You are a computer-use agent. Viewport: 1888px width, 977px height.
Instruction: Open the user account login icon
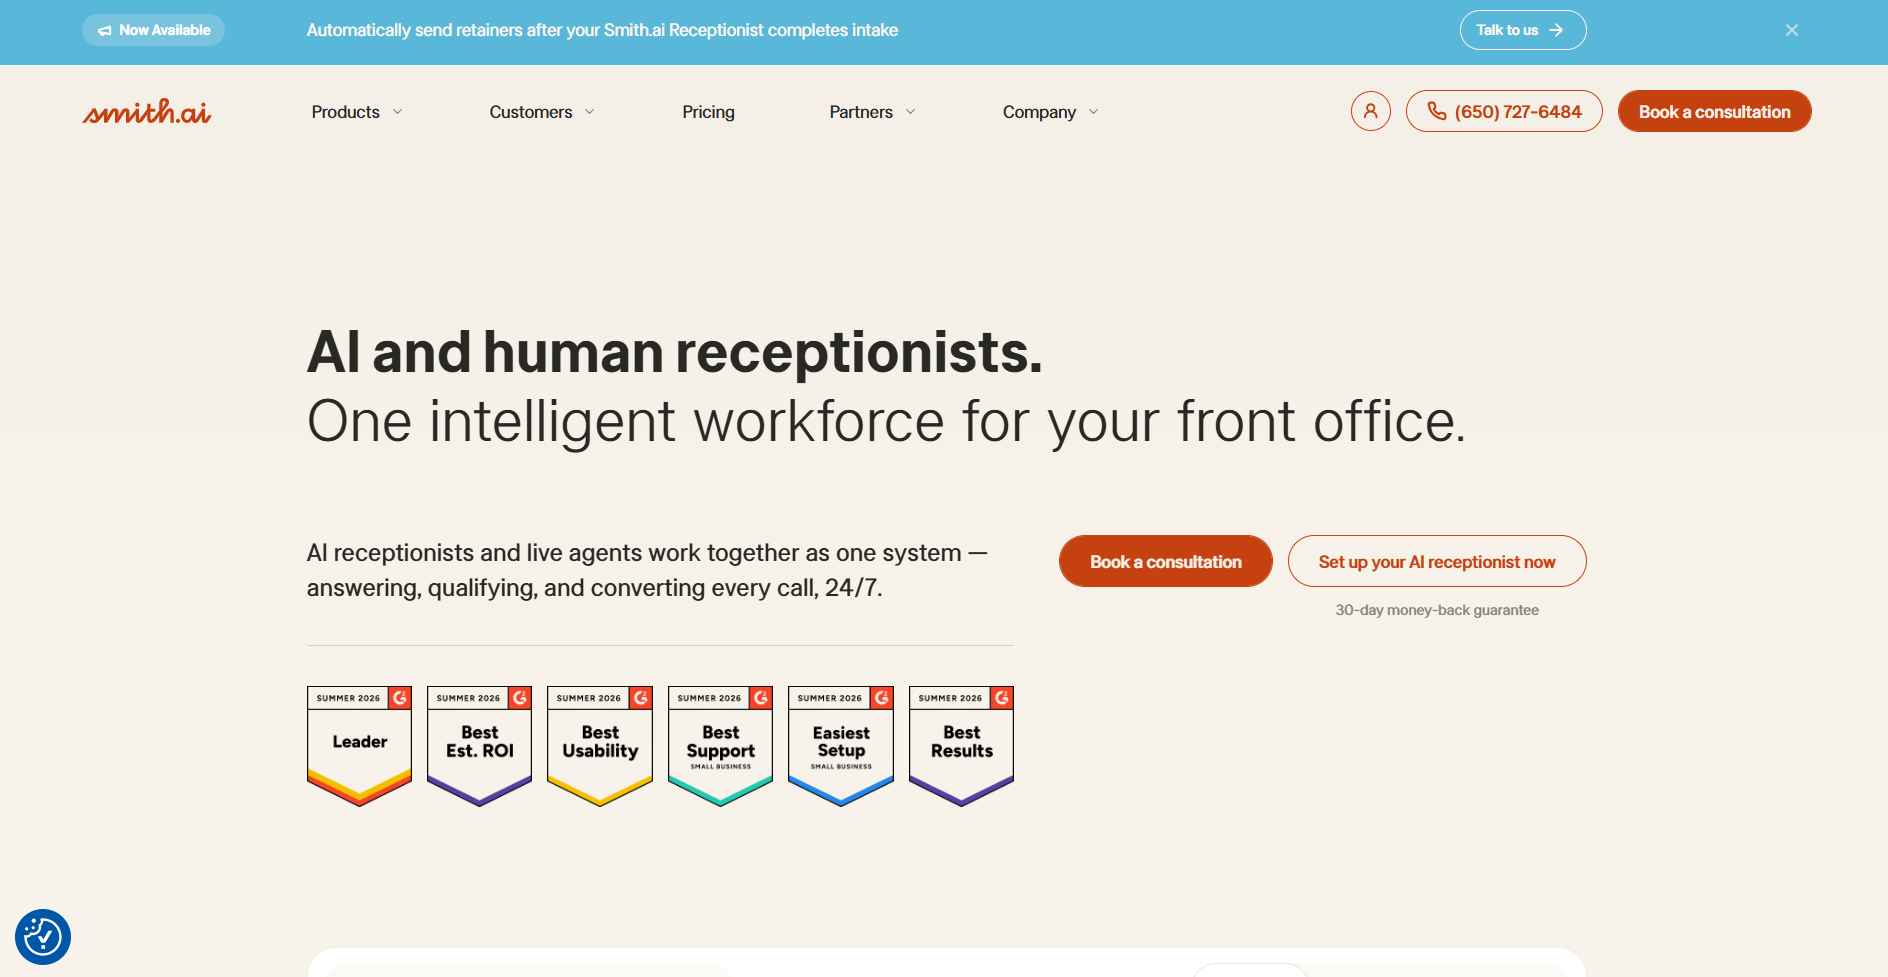point(1370,111)
